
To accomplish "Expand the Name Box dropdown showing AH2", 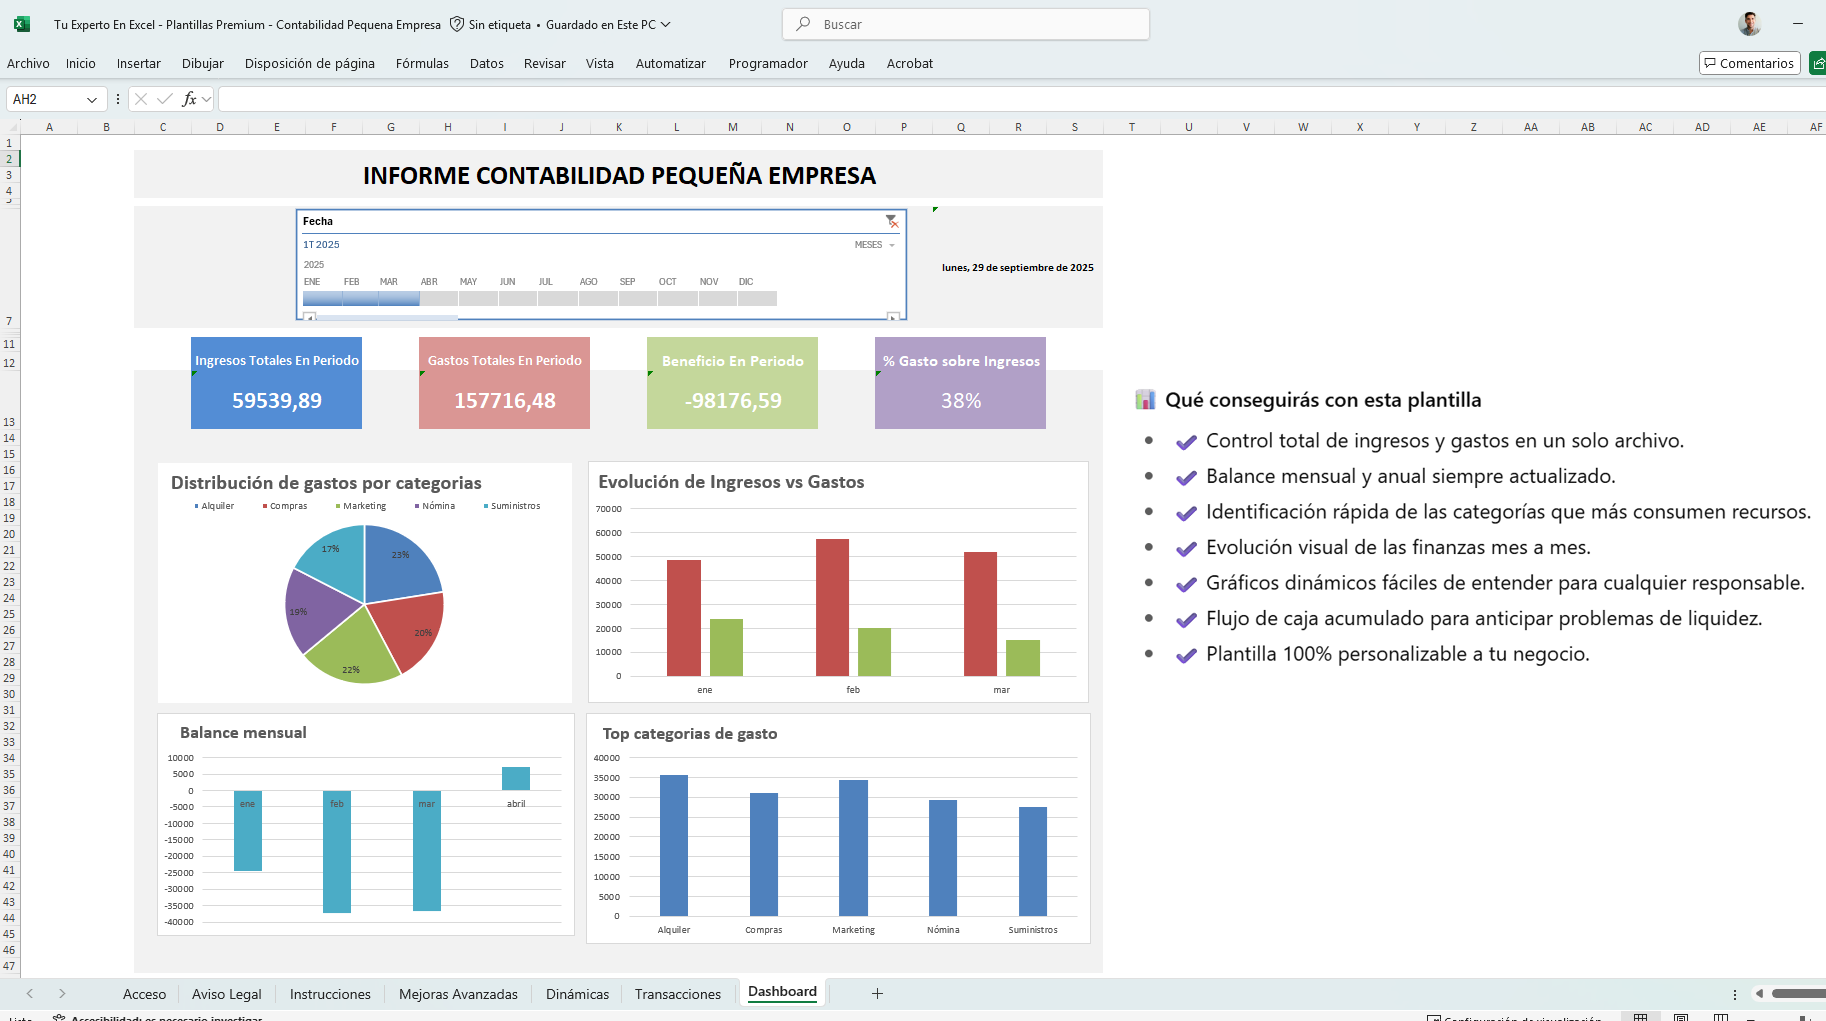I will click(x=91, y=99).
